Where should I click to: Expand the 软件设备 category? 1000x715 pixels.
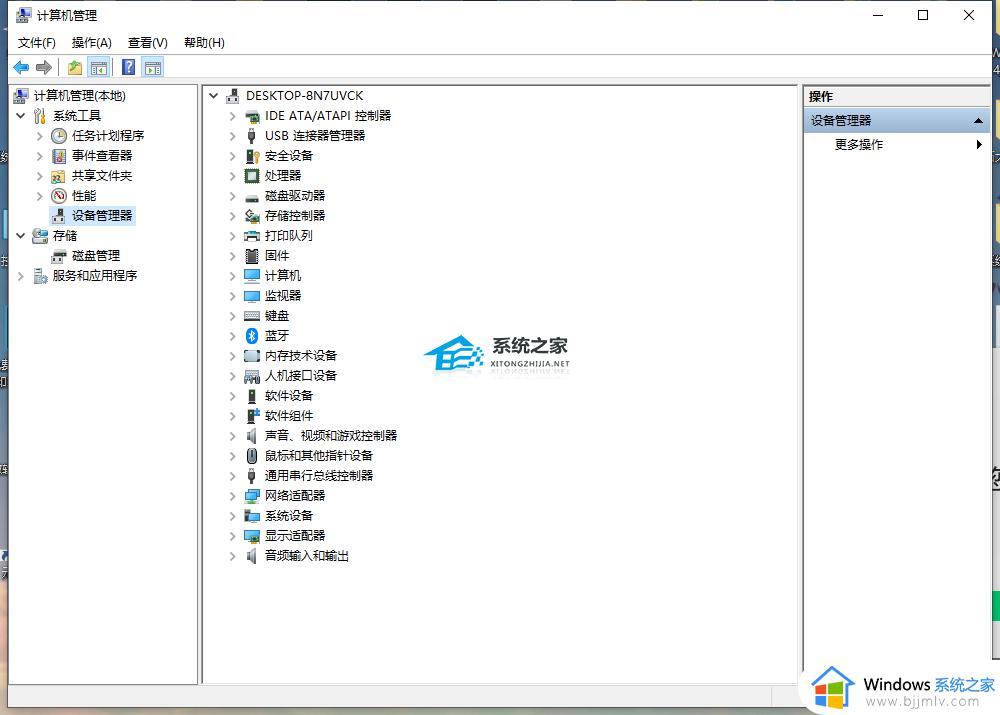click(x=233, y=396)
